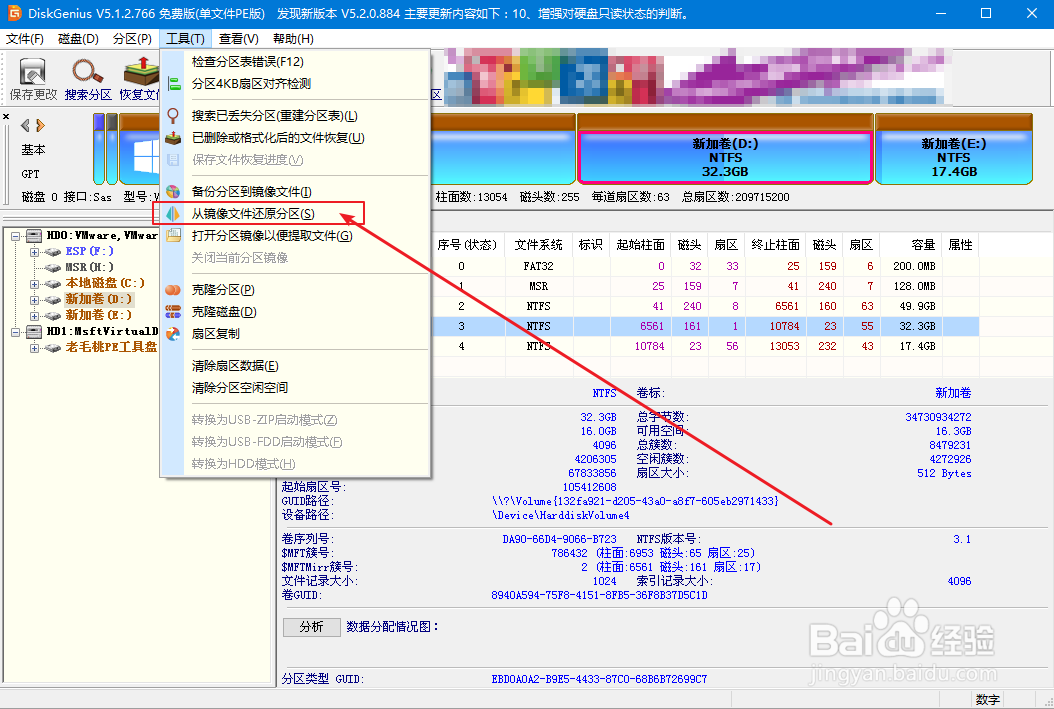Click the HD0 VMware disk drive icon
This screenshot has height=709, width=1054.
[34, 236]
